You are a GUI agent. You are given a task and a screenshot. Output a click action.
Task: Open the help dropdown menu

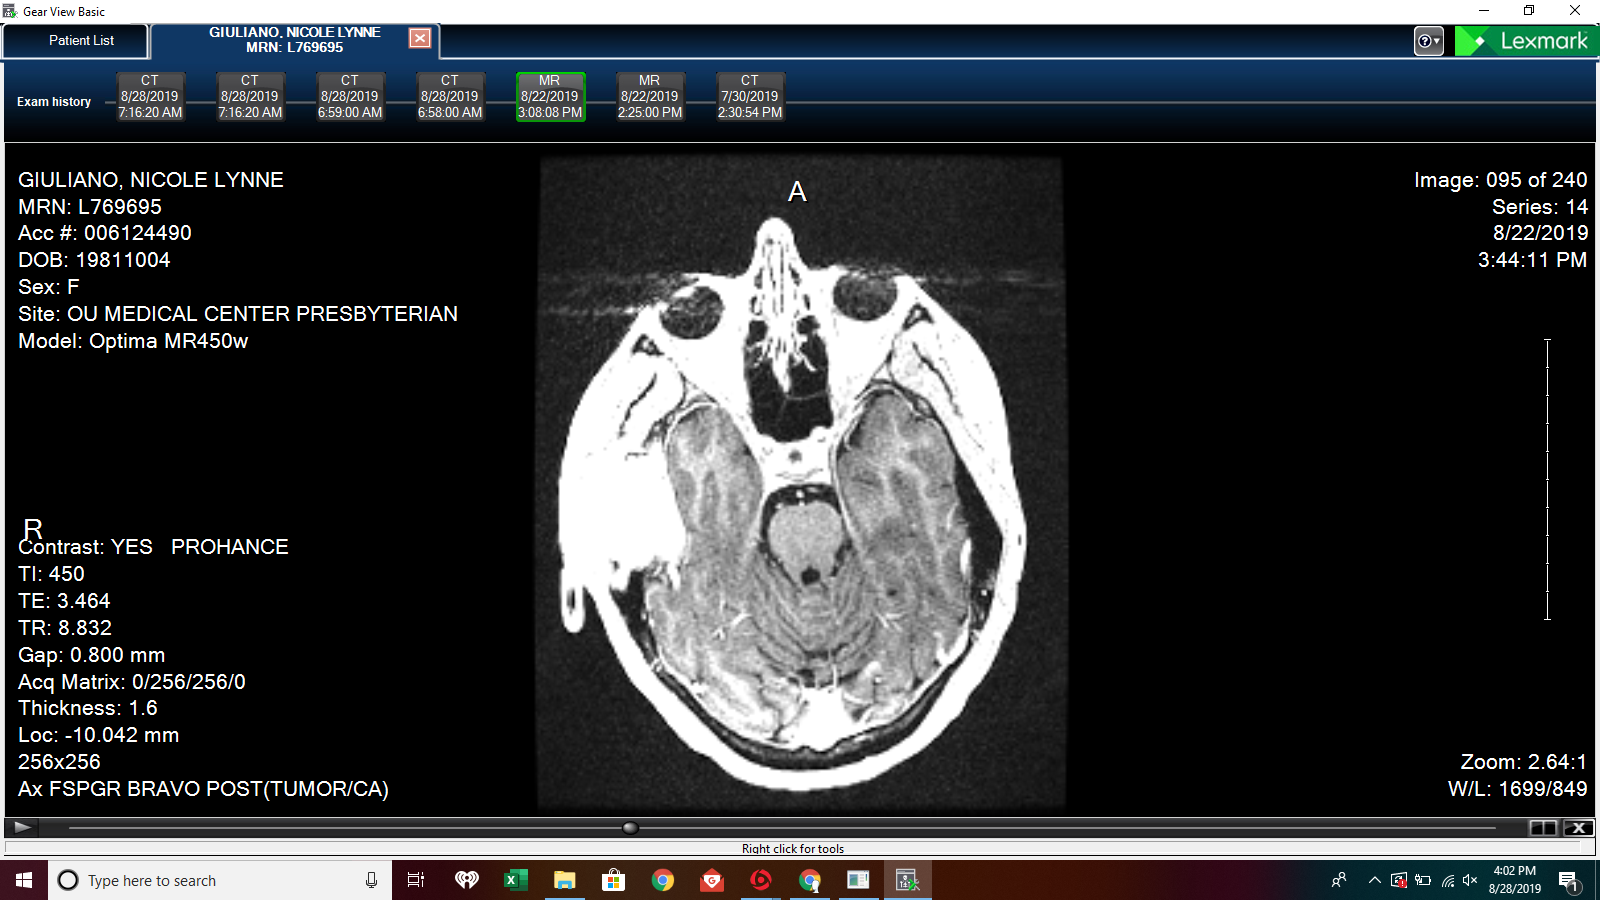tap(1428, 41)
